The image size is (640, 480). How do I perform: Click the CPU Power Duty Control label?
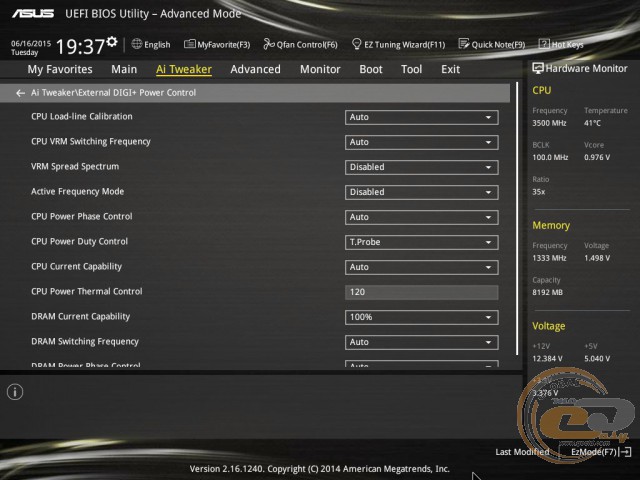(80, 242)
